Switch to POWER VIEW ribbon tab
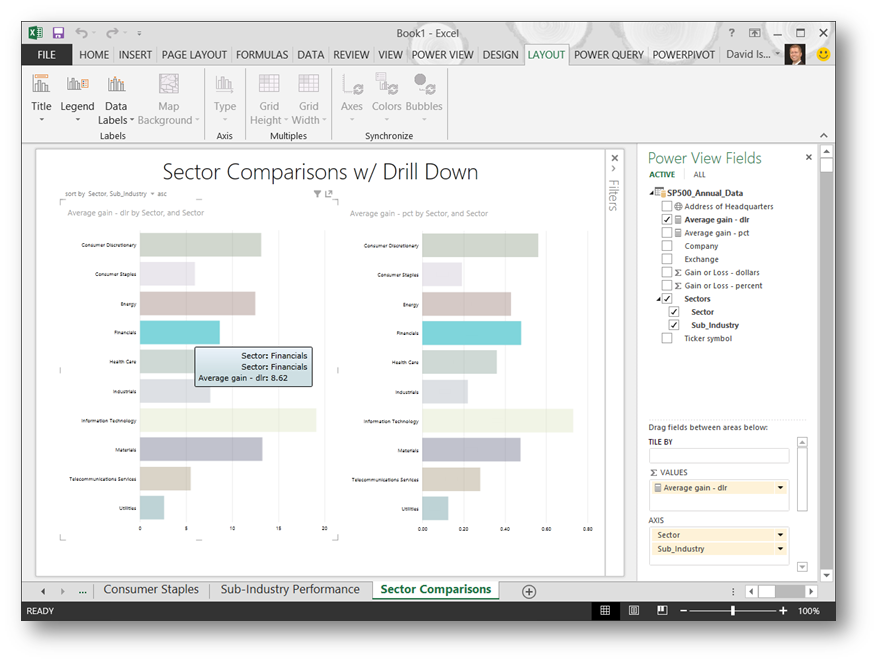878x663 pixels. pyautogui.click(x=442, y=55)
